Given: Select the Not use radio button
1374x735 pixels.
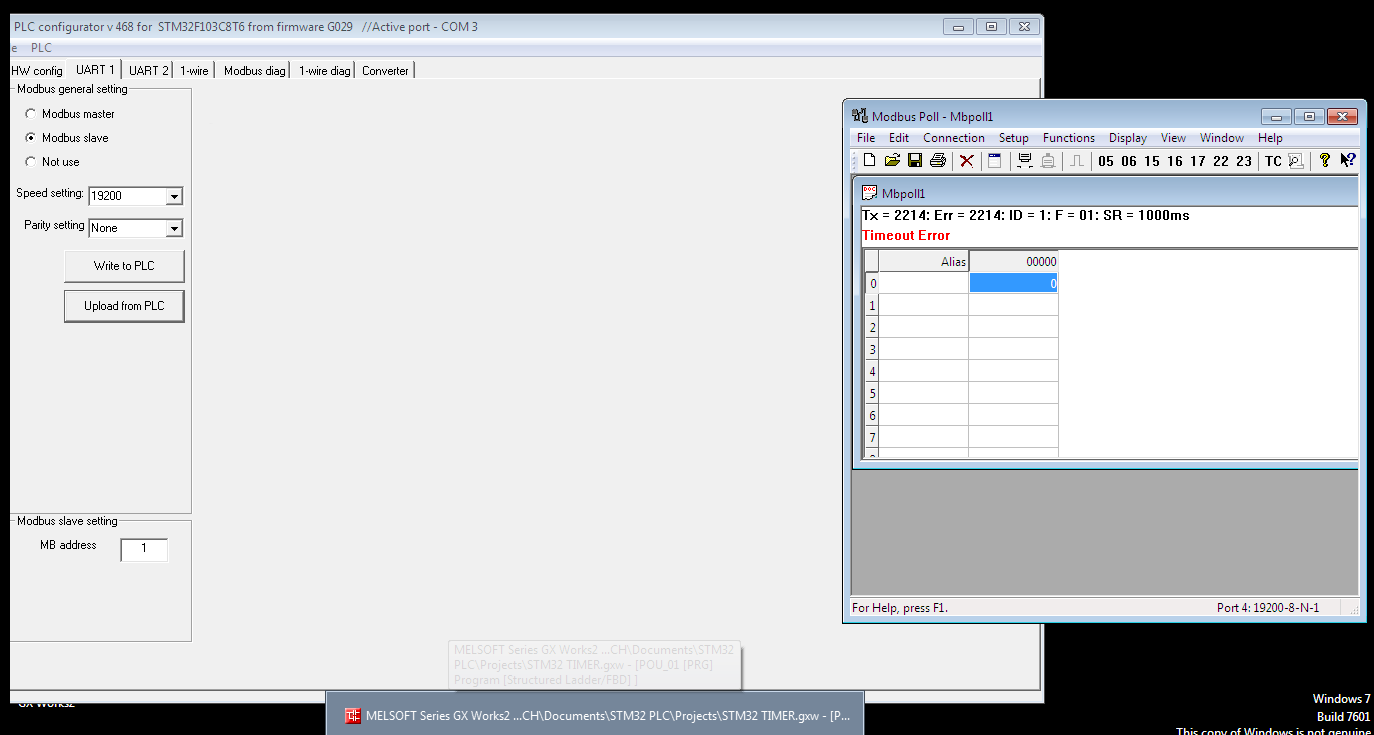Looking at the screenshot, I should pos(31,162).
